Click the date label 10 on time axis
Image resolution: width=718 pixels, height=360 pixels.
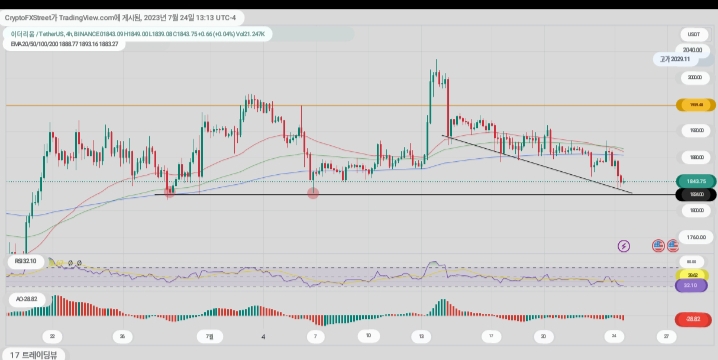click(368, 336)
